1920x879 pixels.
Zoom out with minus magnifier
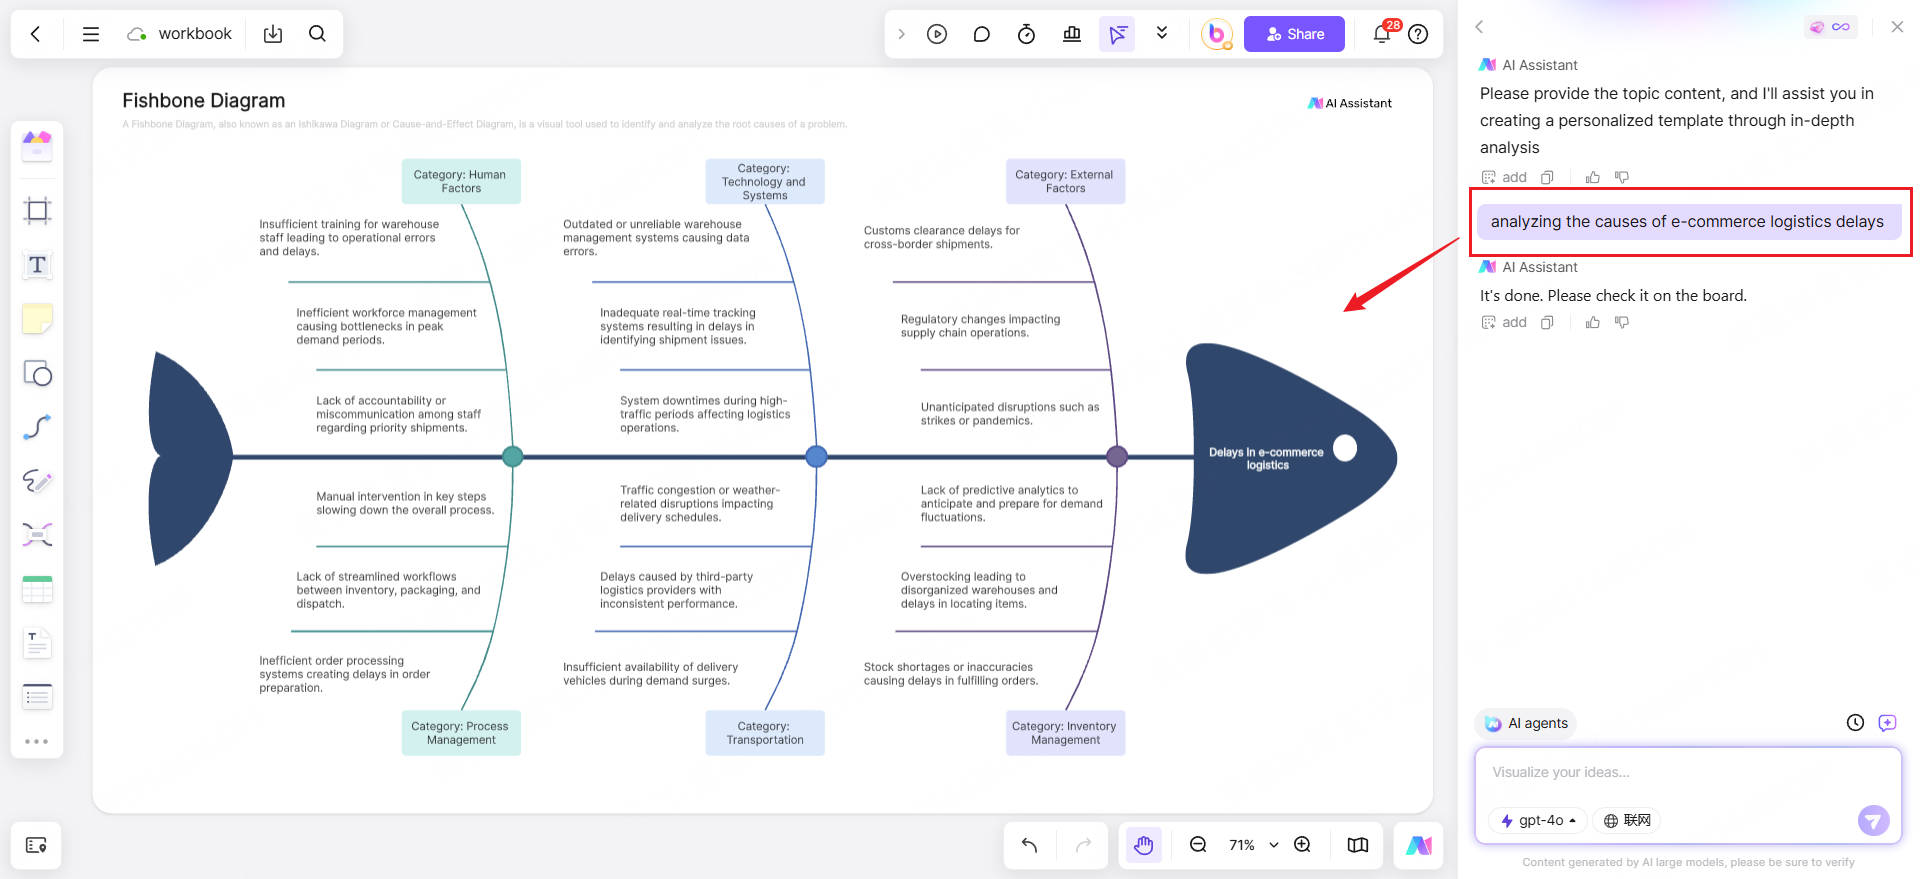(x=1198, y=845)
